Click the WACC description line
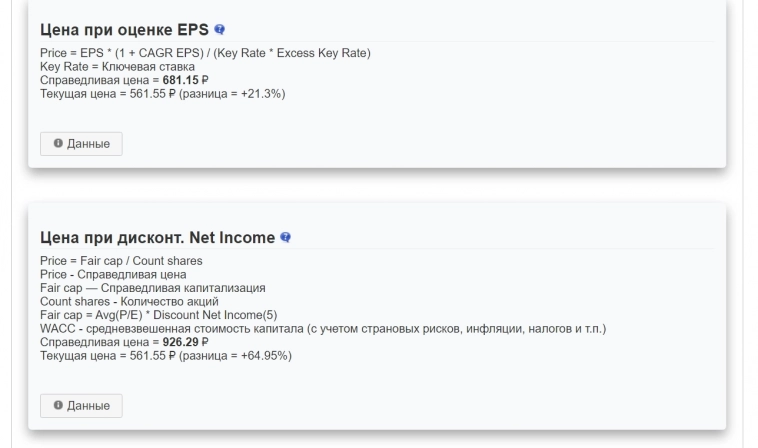The image size is (758, 448). (322, 328)
